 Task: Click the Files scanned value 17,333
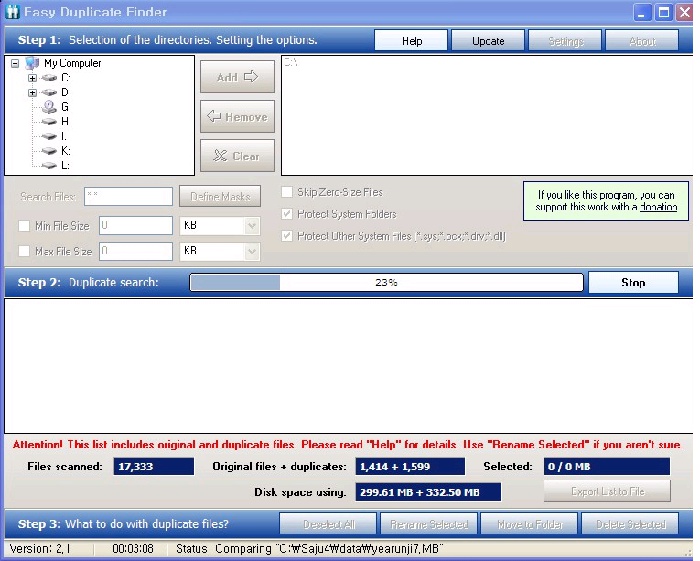(154, 466)
